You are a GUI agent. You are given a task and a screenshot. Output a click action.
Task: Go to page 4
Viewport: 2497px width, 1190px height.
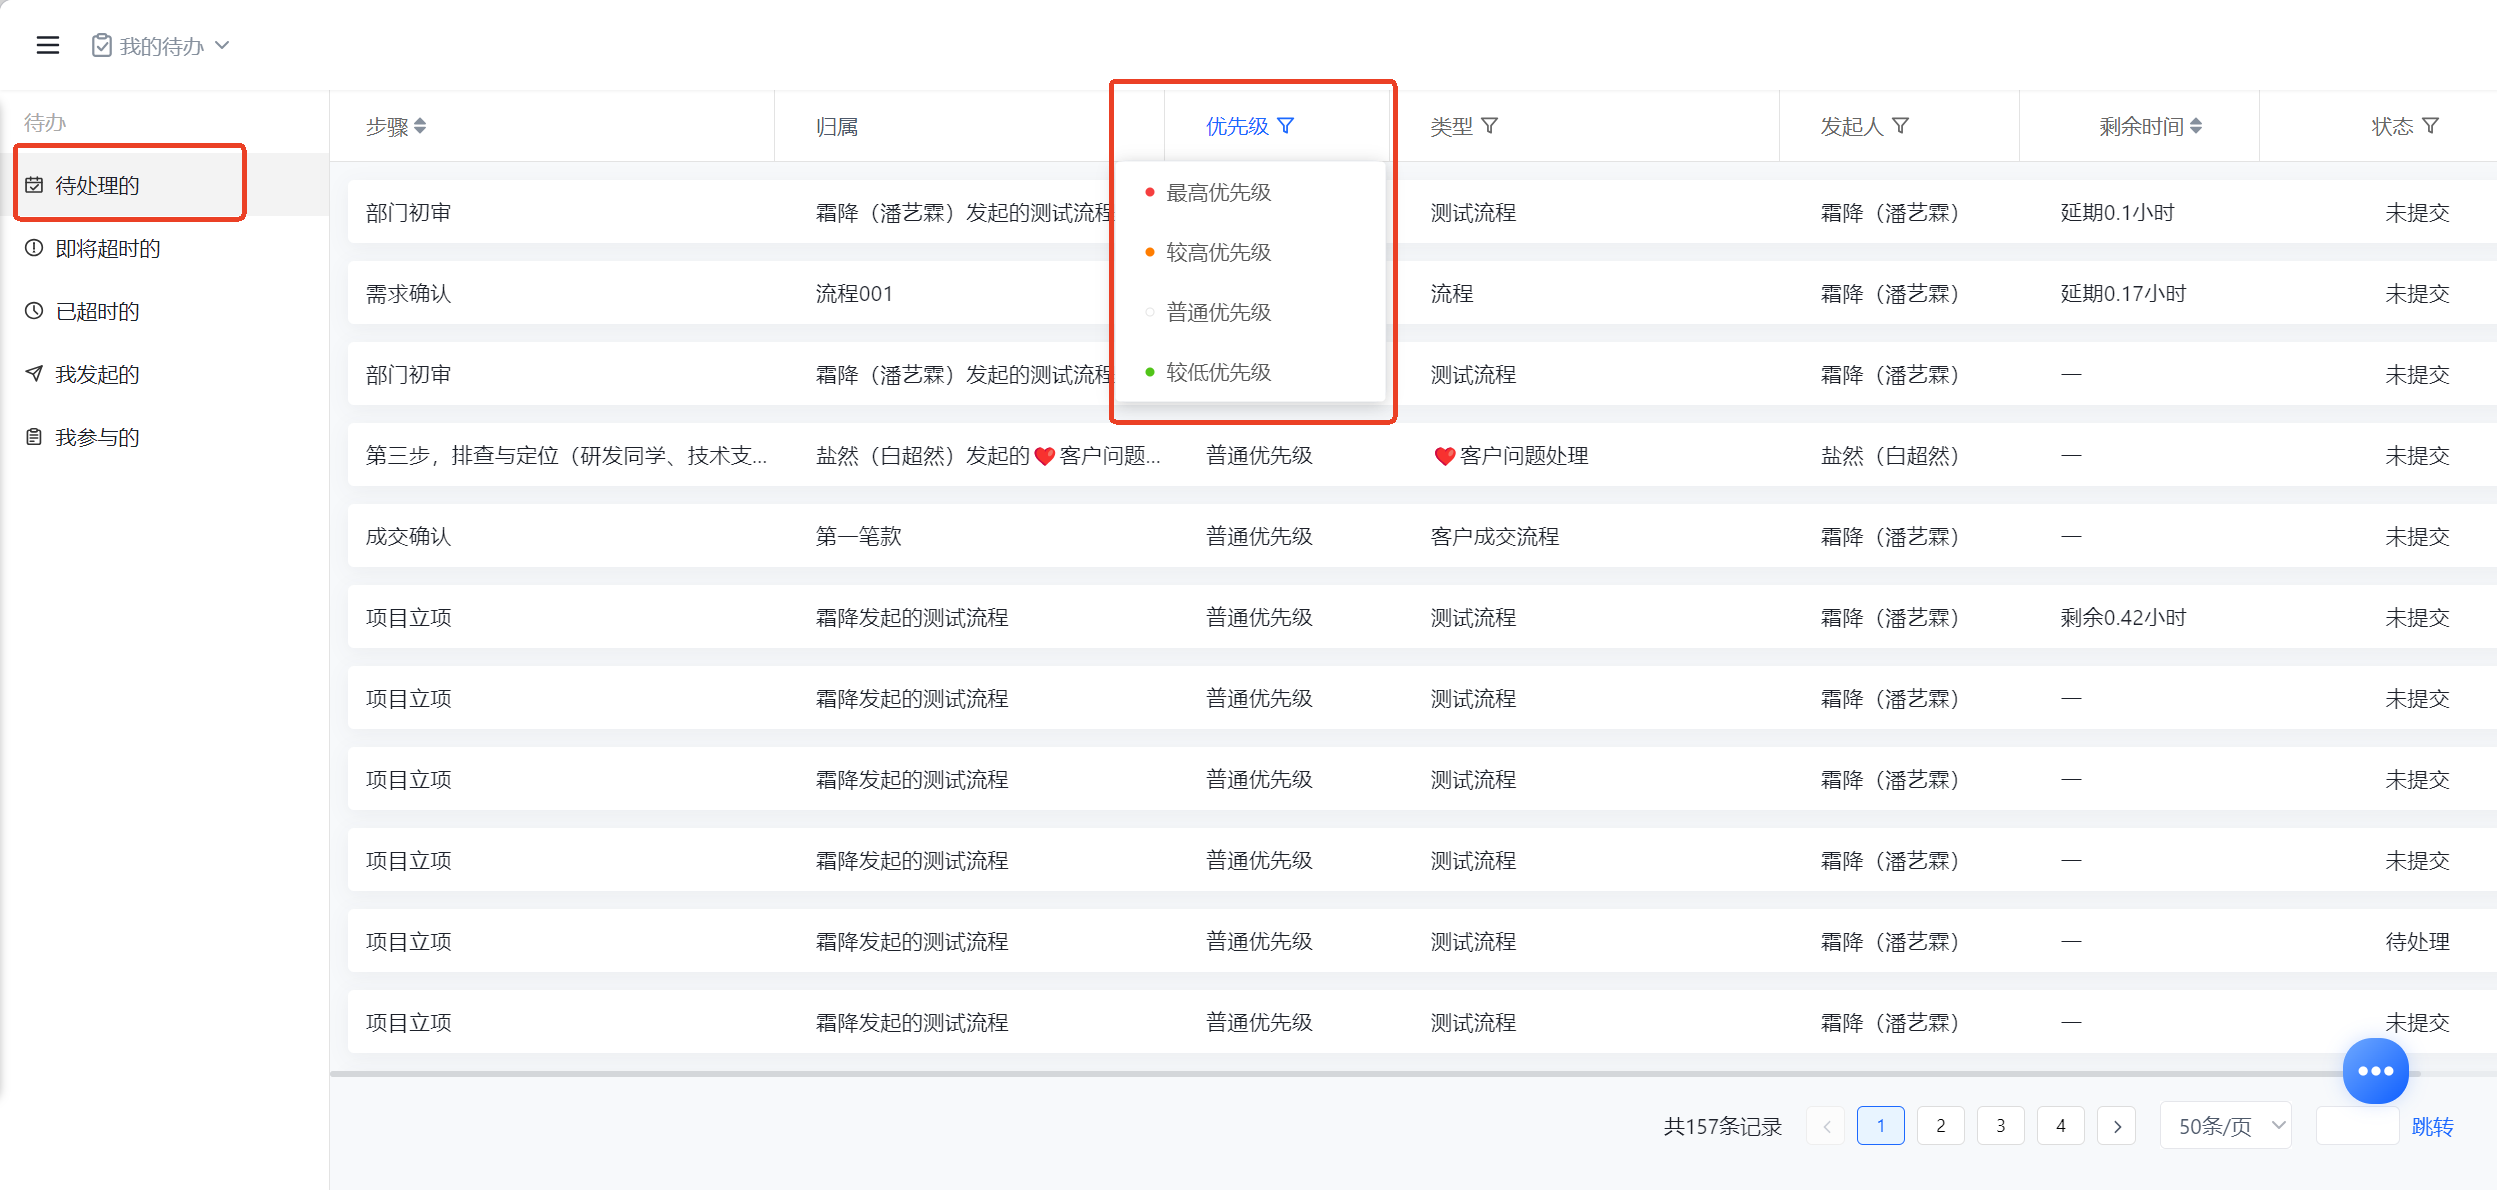[x=2060, y=1126]
